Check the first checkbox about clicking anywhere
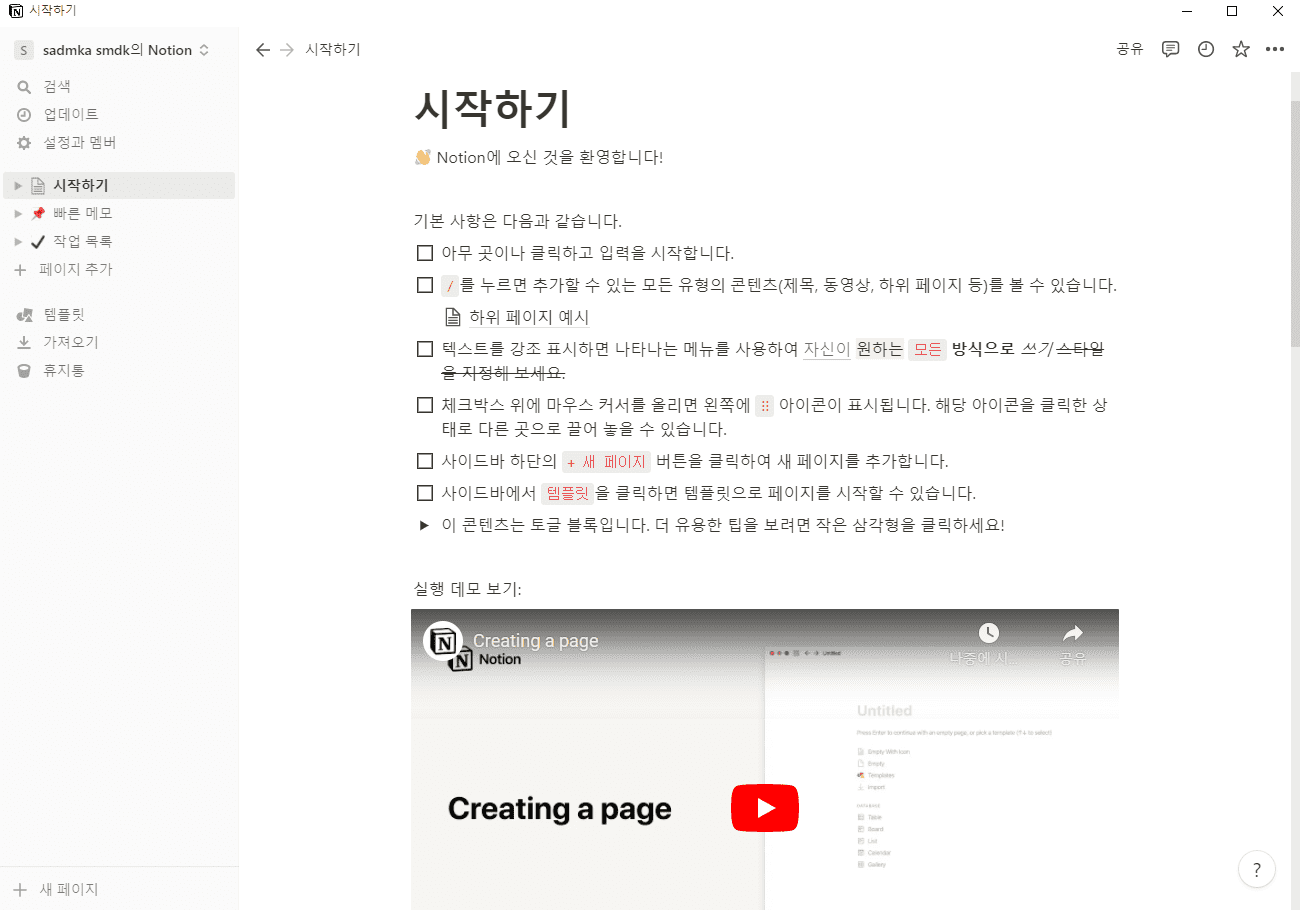The height and width of the screenshot is (910, 1300). pos(424,252)
